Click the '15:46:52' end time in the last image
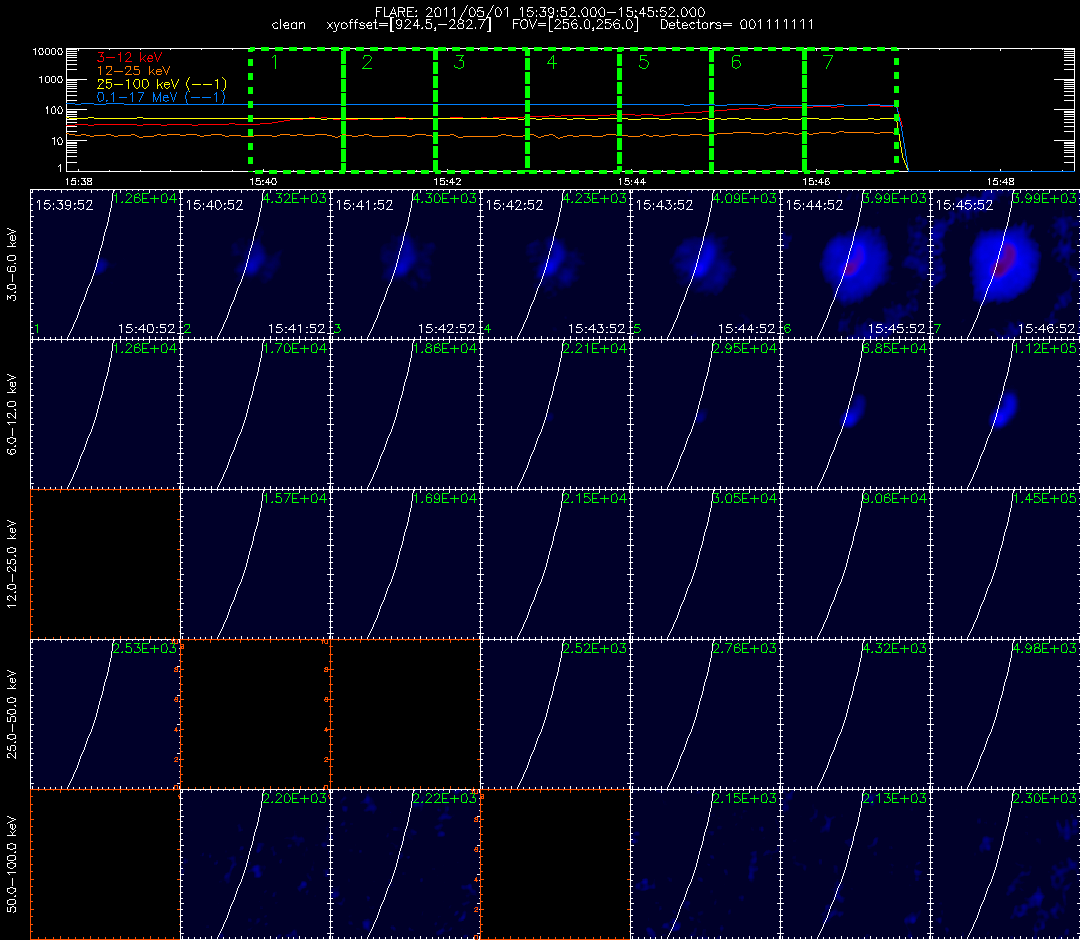Screen dimensions: 1080x940 [1047, 328]
